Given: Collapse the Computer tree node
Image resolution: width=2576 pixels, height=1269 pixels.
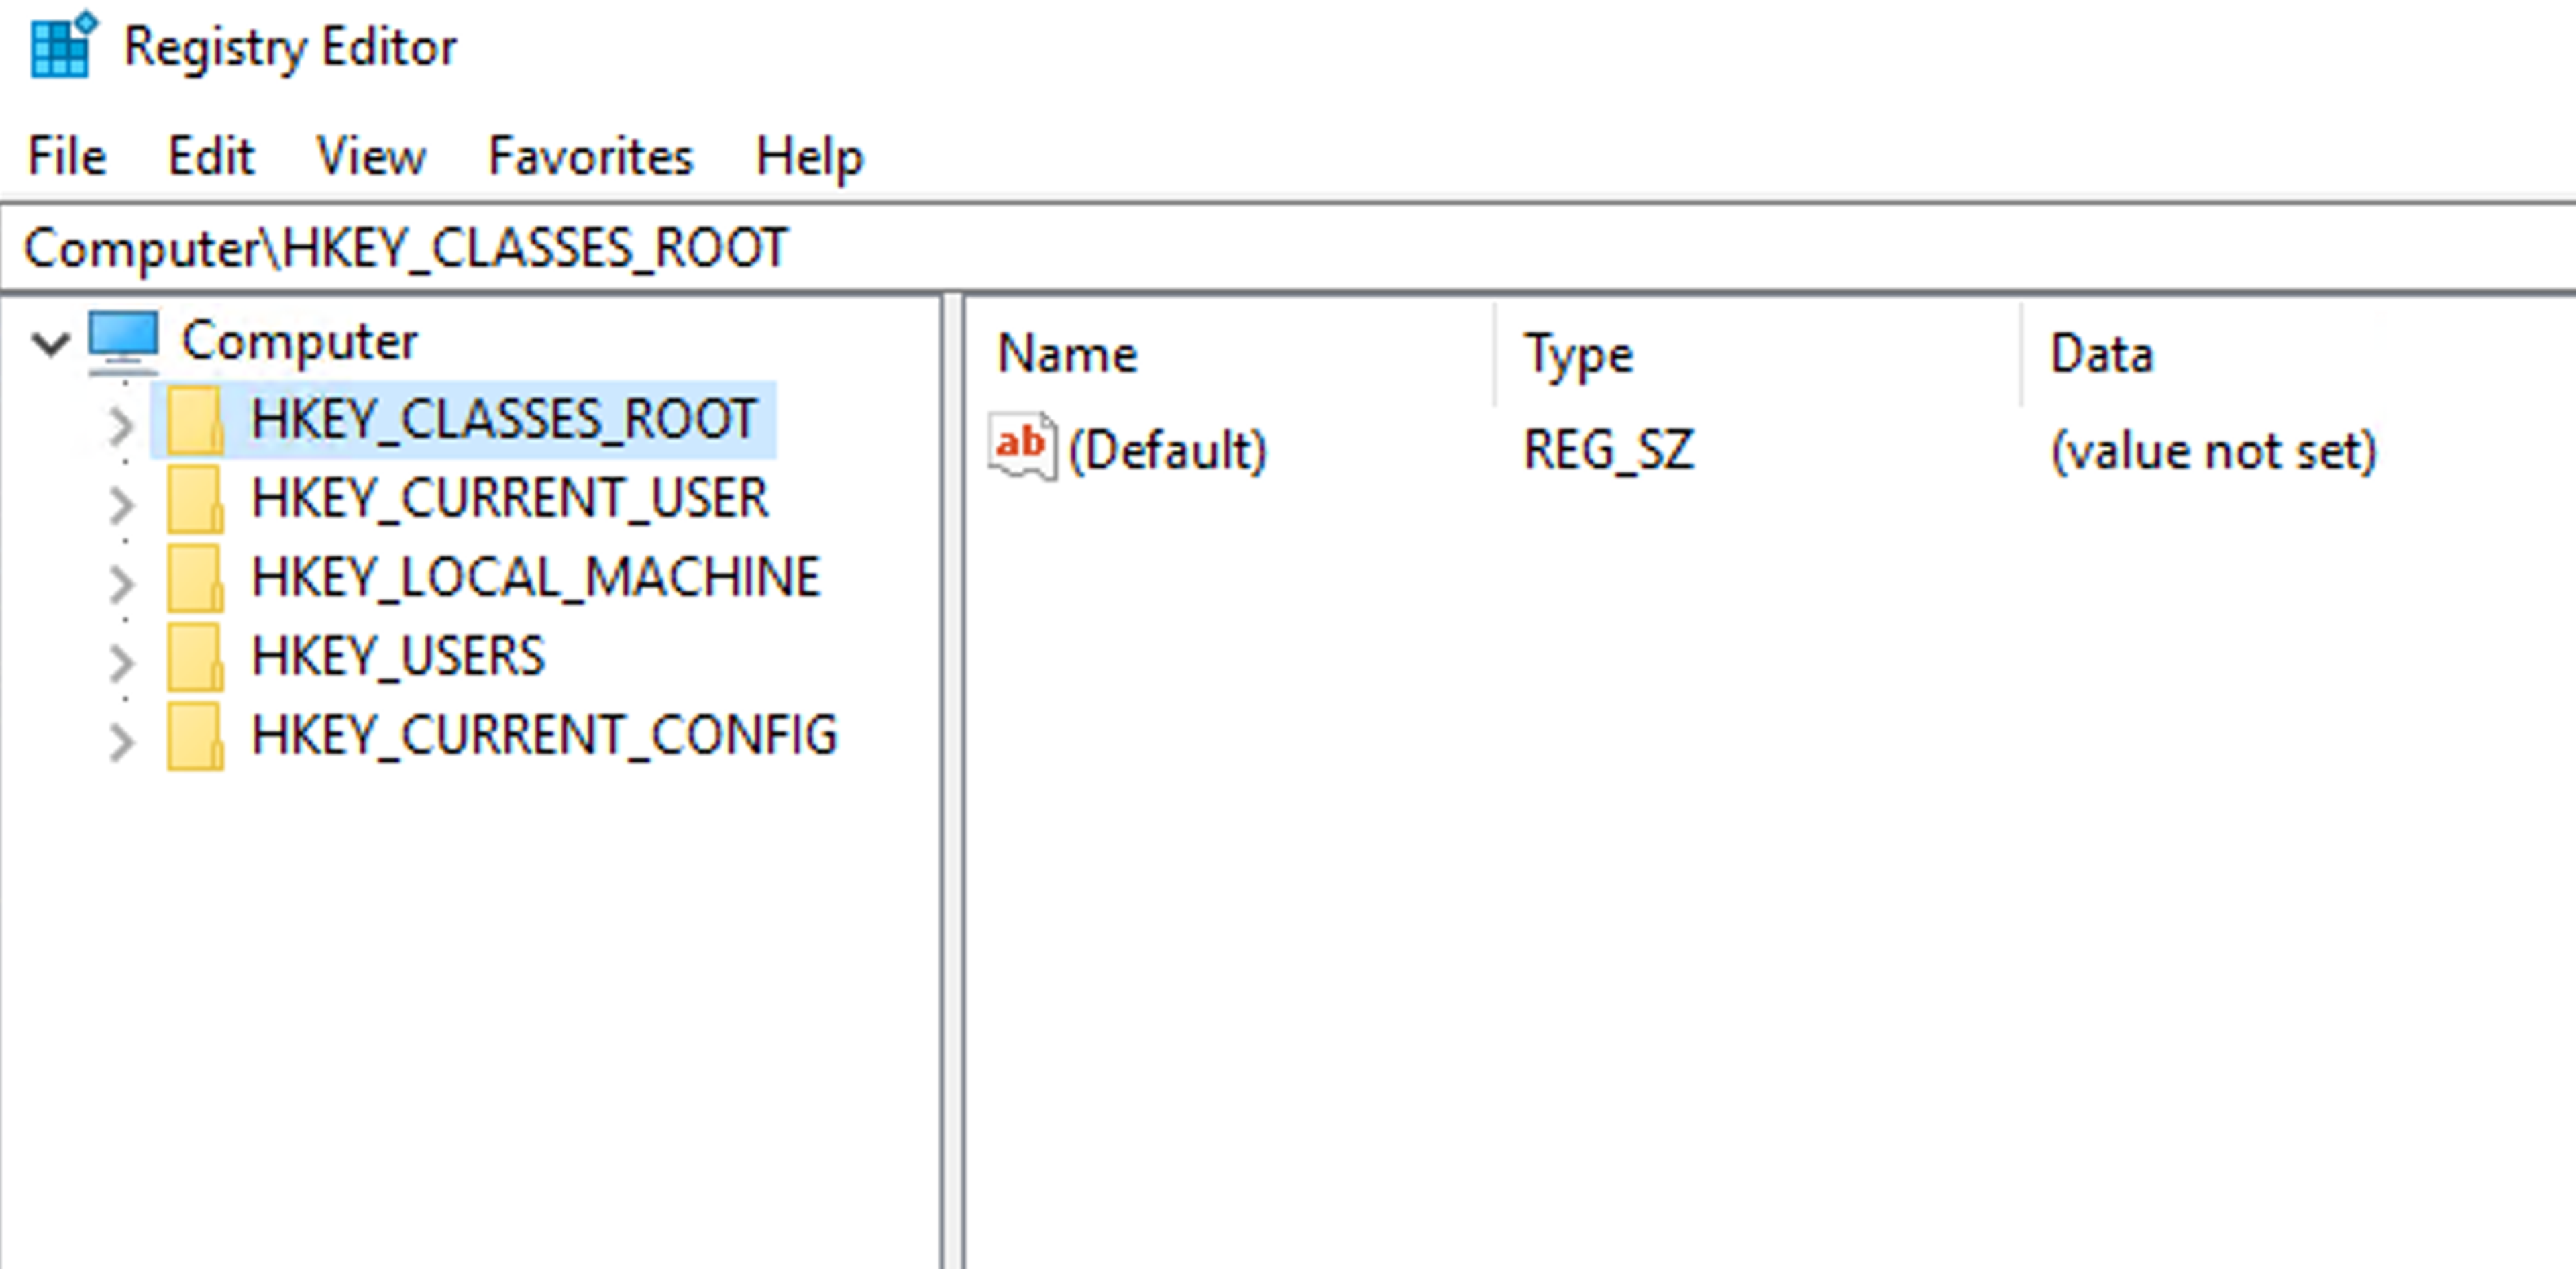Looking at the screenshot, I should [x=50, y=343].
